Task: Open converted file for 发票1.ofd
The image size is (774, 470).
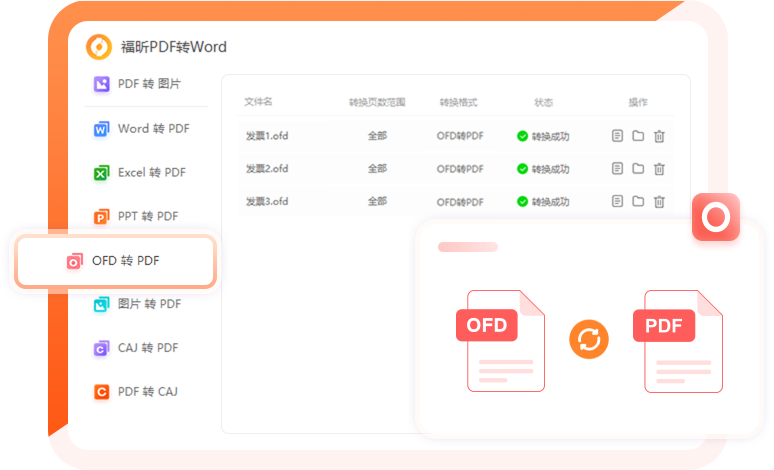Action: (618, 136)
